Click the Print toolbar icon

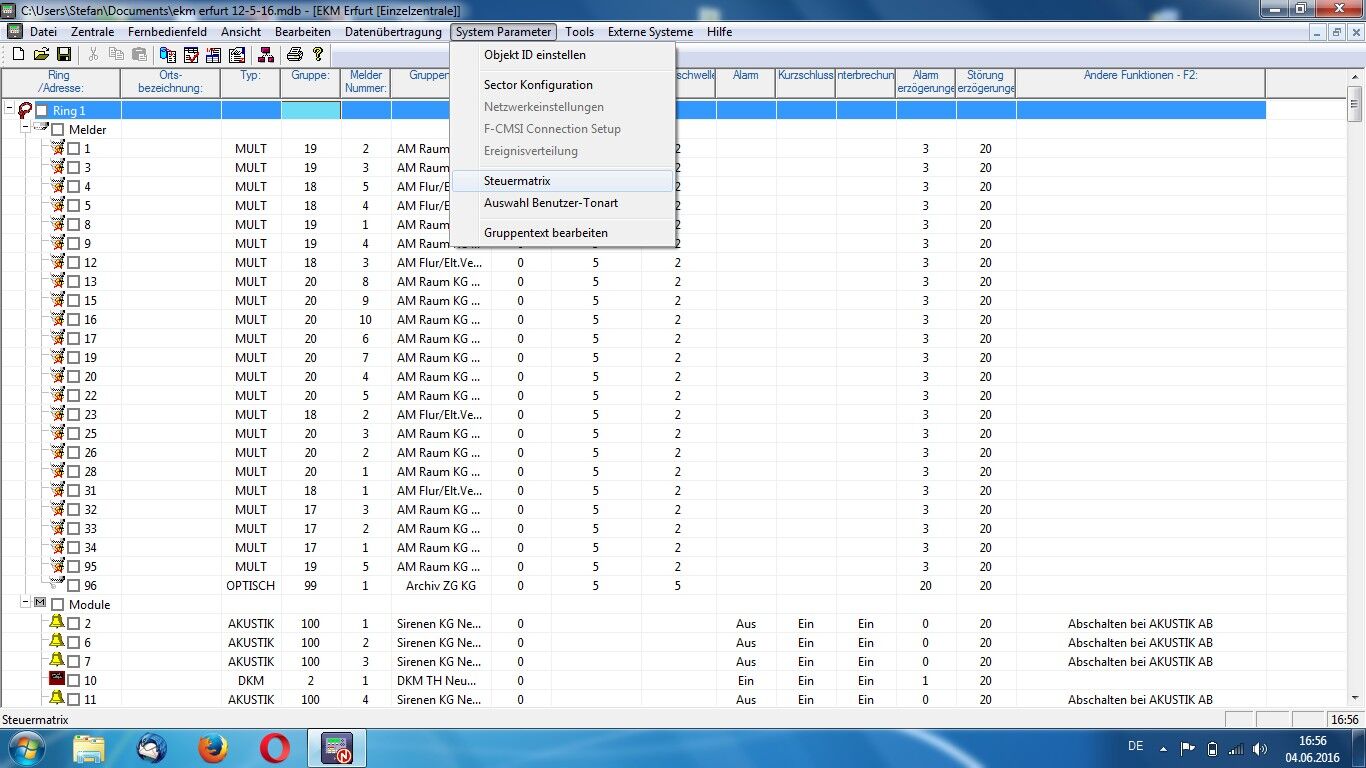(295, 54)
